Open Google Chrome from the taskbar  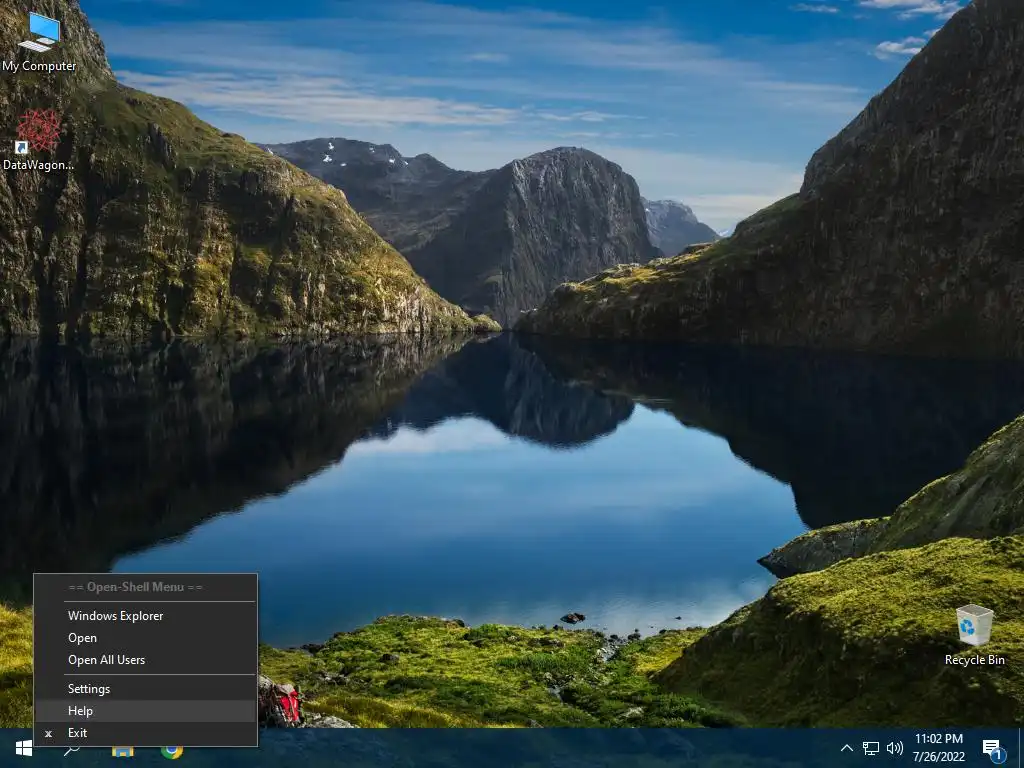[x=172, y=752]
